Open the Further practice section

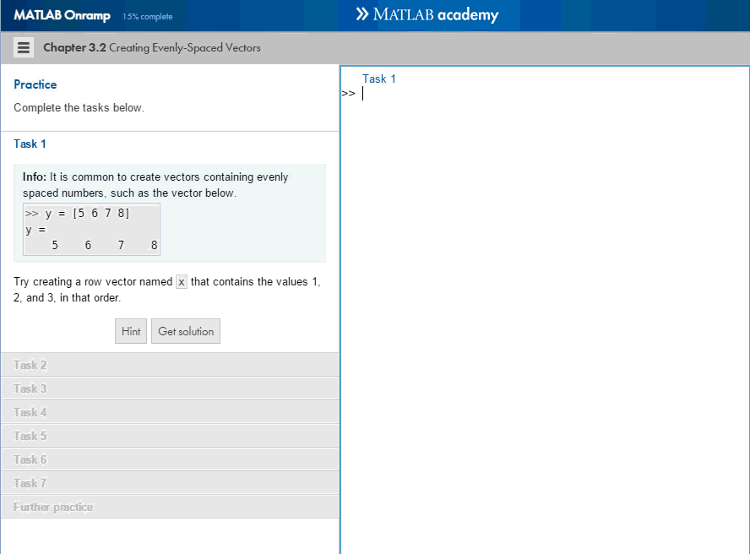tap(53, 507)
